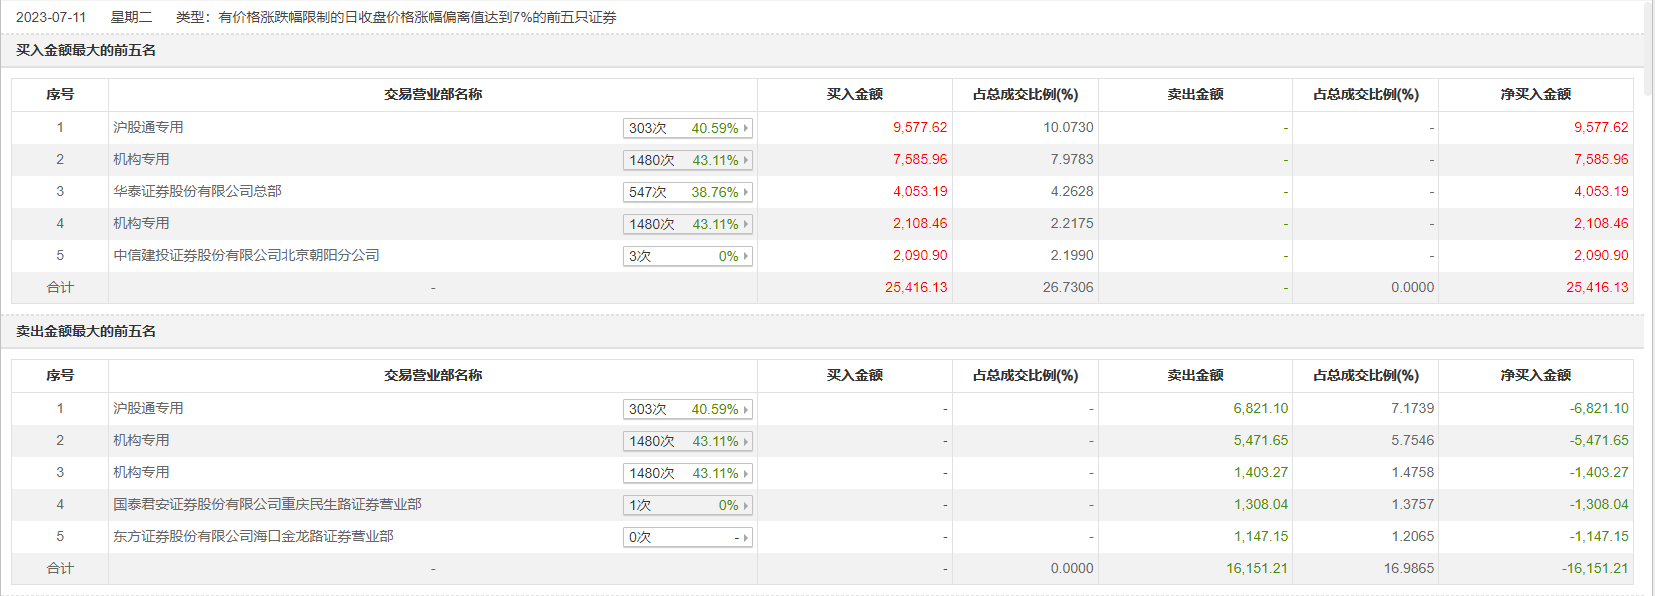Click arrow icon beside 303次 in buy table

746,128
